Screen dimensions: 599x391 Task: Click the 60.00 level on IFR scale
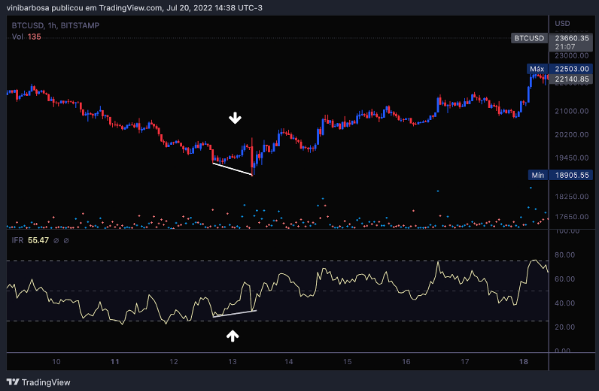point(564,279)
